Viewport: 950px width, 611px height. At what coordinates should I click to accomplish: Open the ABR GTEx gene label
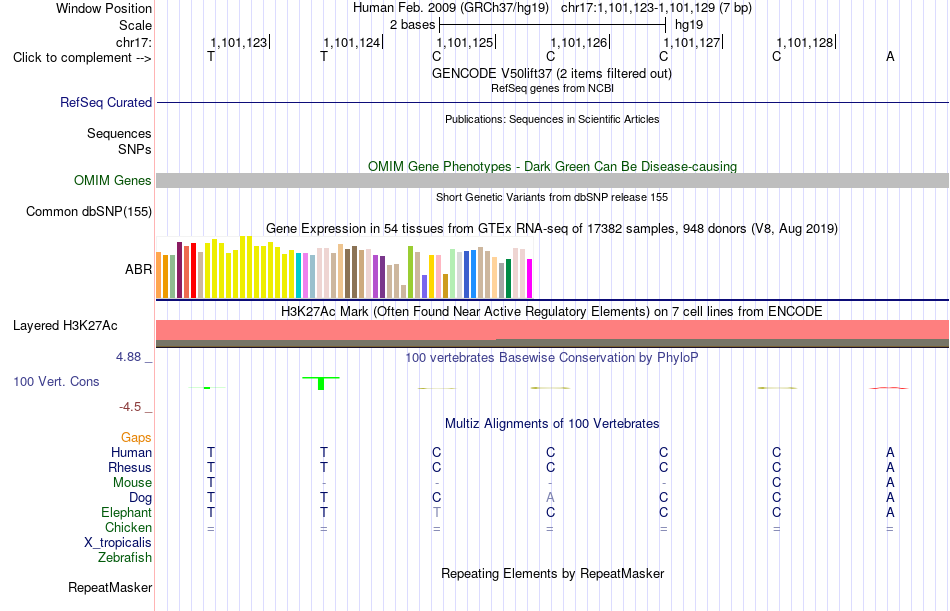pyautogui.click(x=138, y=269)
